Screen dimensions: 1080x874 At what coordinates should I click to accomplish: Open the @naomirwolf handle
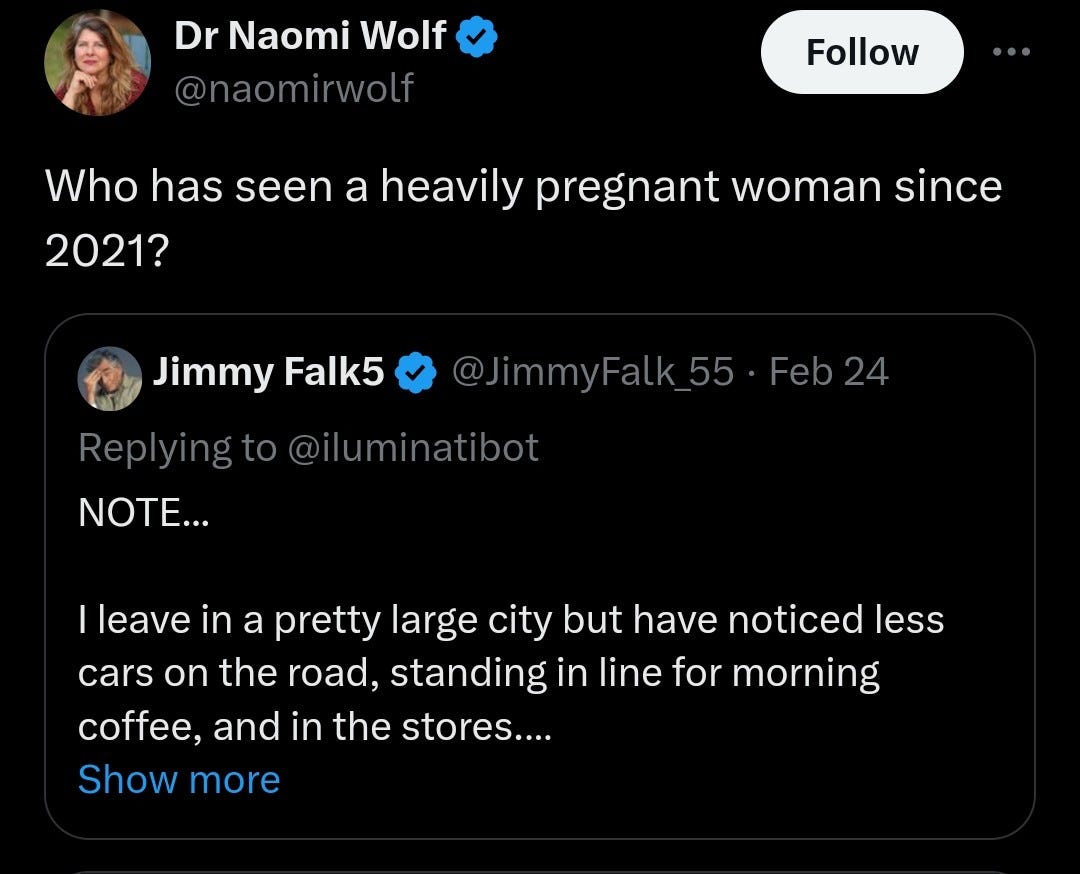[x=293, y=88]
